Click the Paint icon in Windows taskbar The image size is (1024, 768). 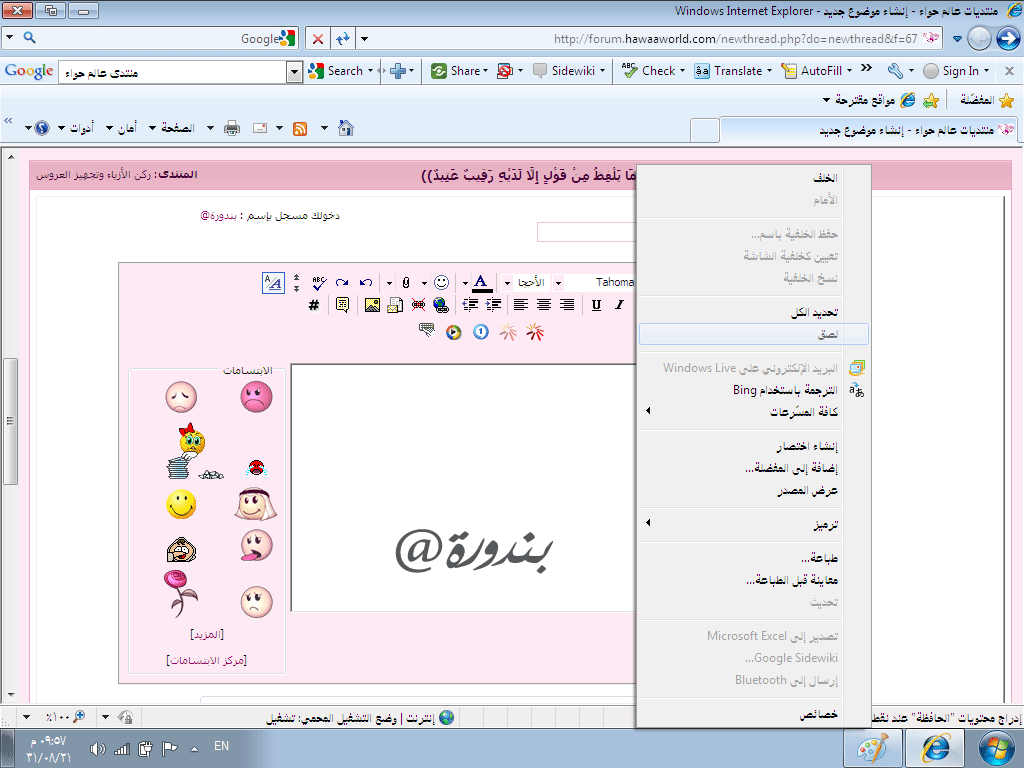872,748
